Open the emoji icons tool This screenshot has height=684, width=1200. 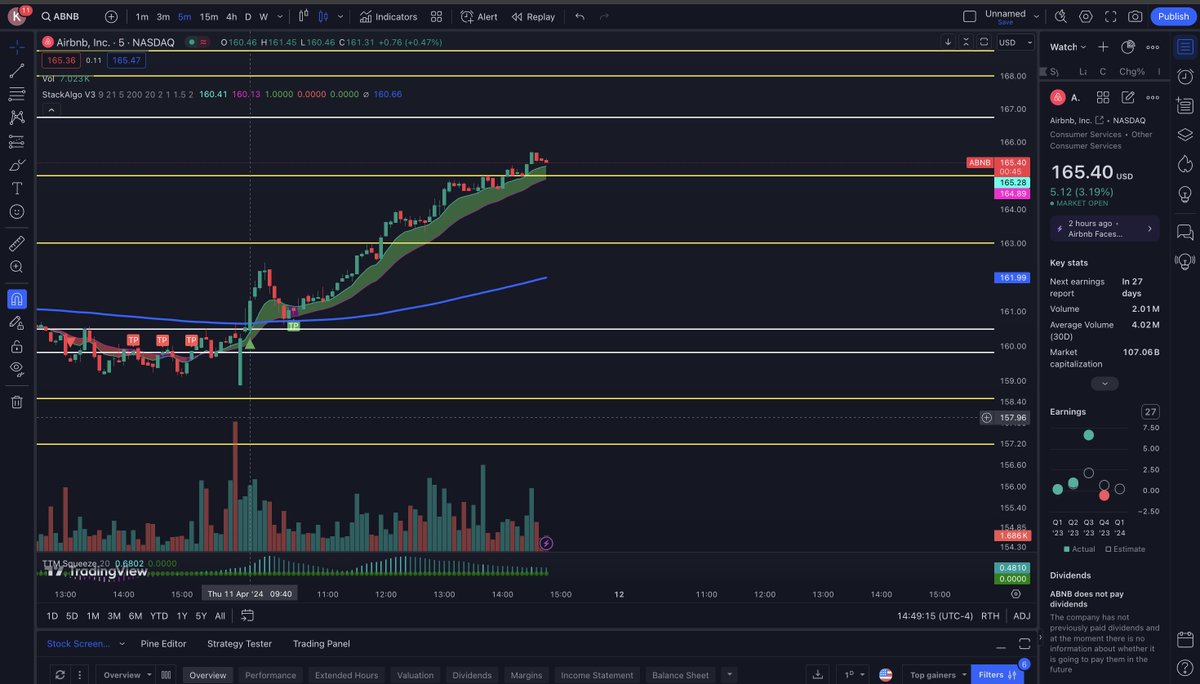pos(17,212)
